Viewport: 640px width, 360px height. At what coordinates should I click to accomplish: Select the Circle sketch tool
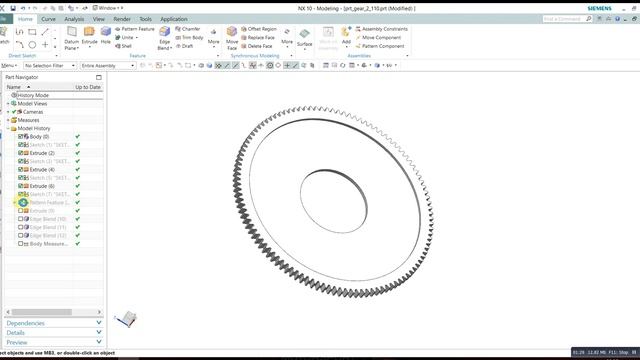click(32, 44)
